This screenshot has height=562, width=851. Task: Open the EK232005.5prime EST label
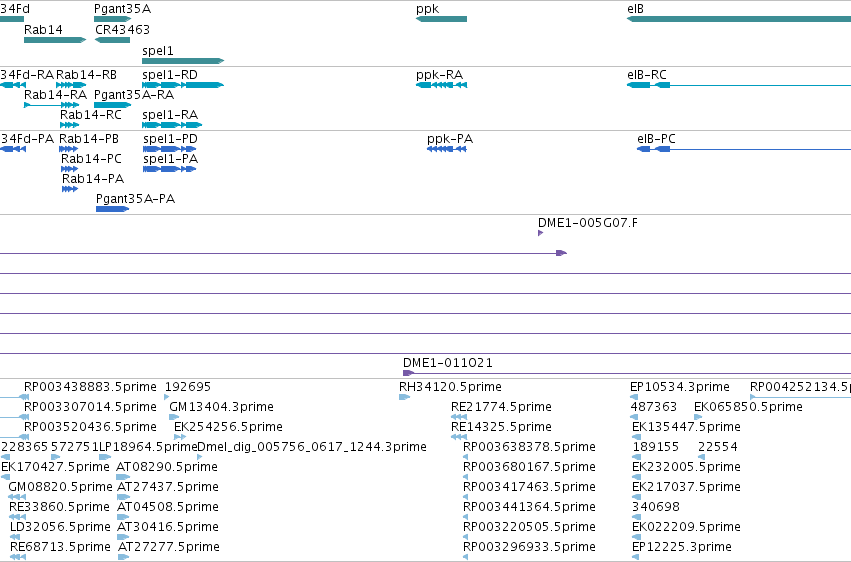686,467
